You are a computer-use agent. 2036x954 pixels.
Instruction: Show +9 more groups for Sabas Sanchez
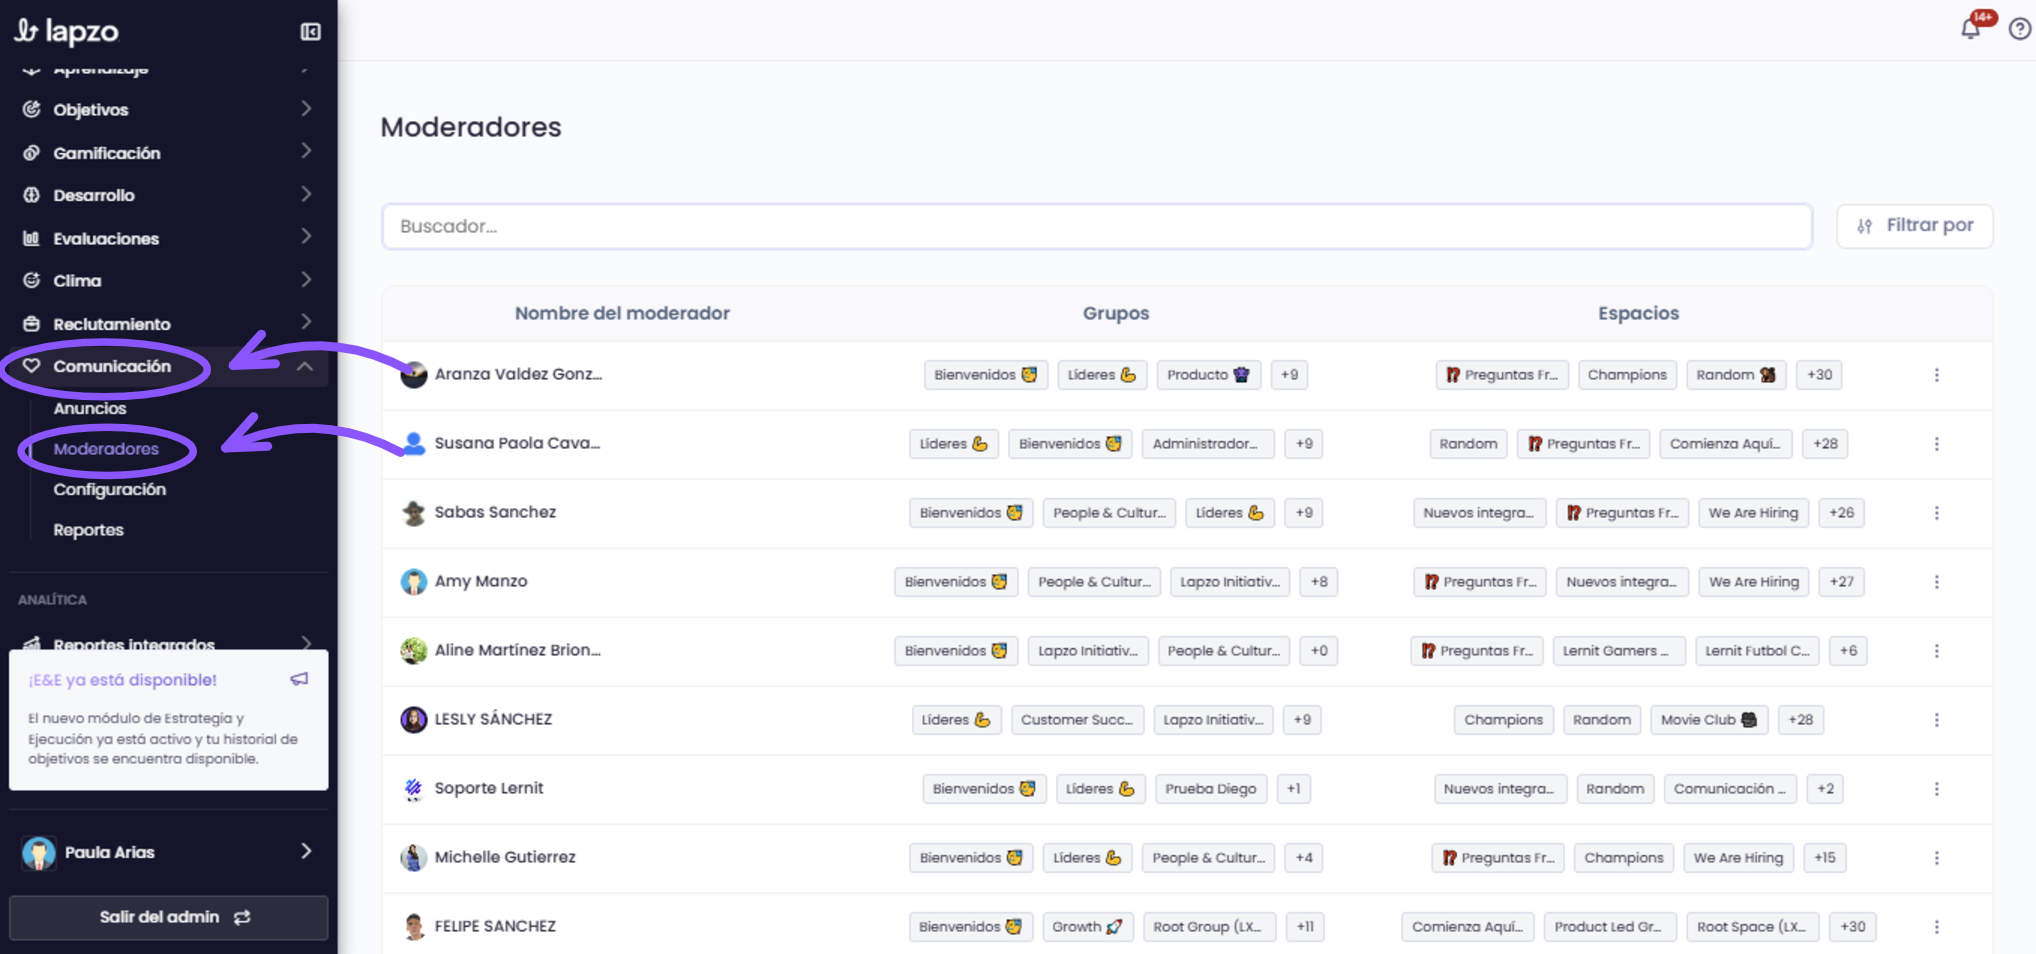pyautogui.click(x=1304, y=513)
